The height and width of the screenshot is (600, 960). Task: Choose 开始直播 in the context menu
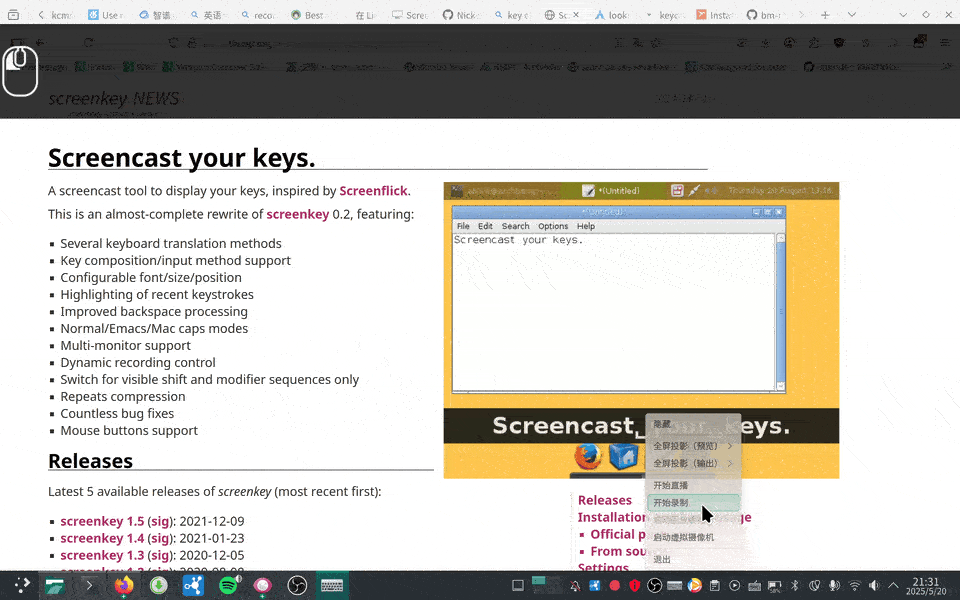click(693, 486)
